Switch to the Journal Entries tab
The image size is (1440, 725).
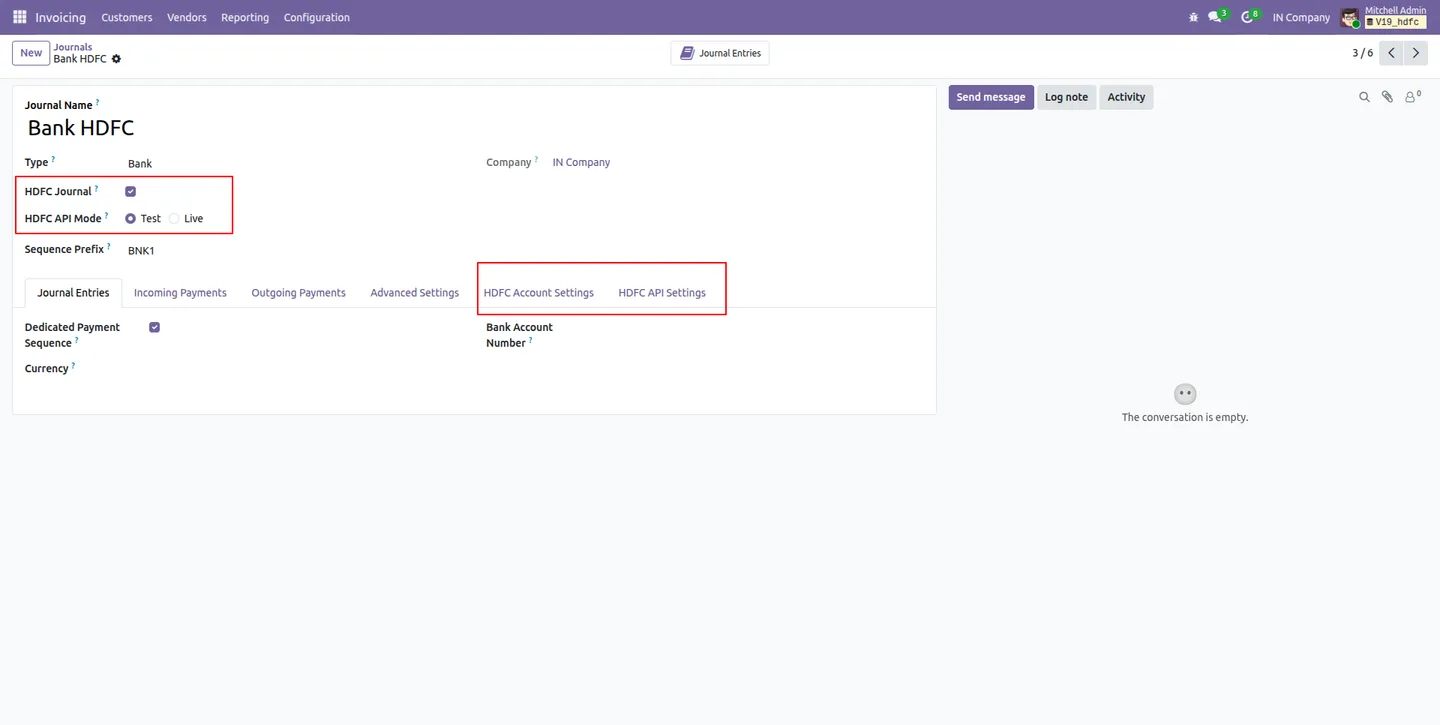[73, 293]
